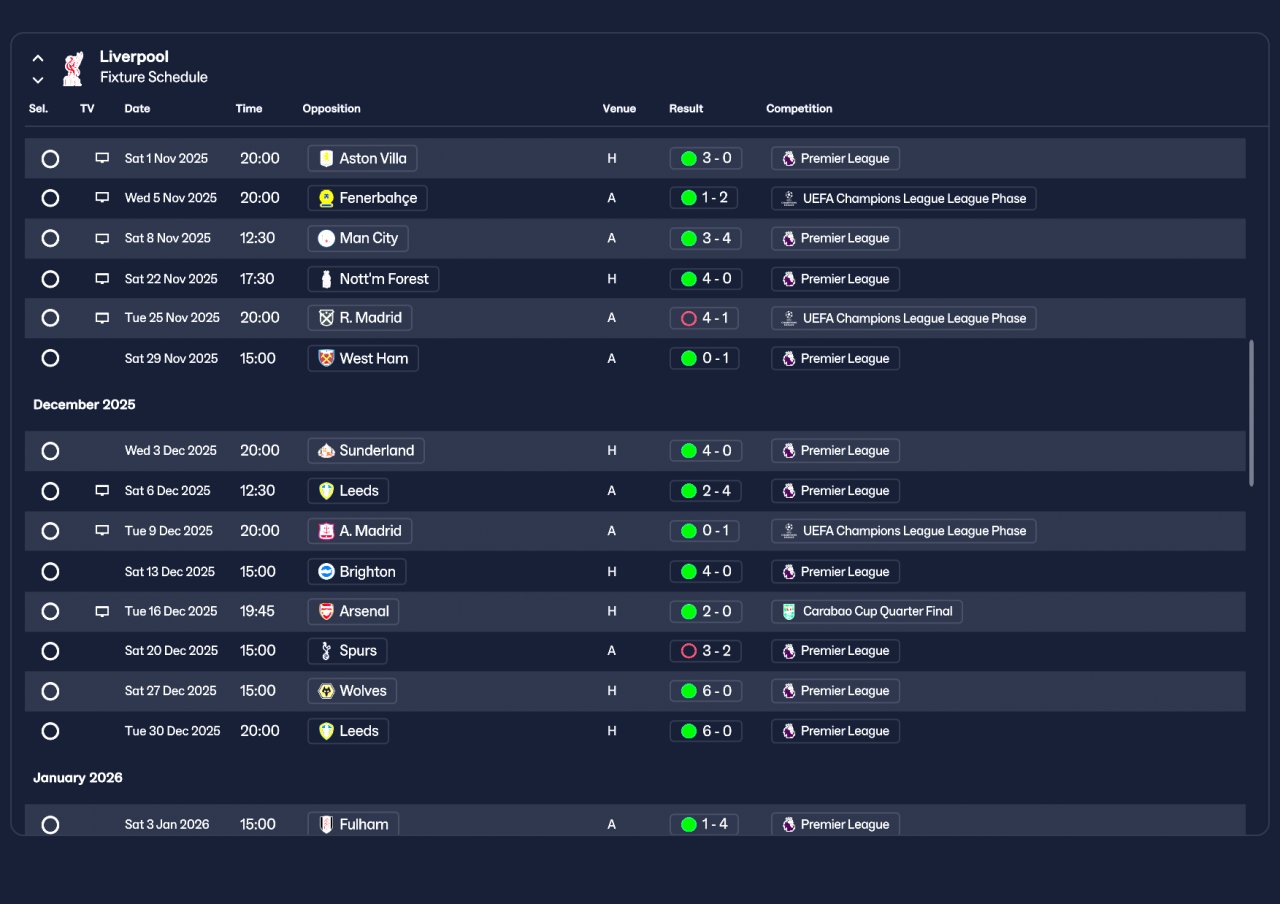
Task: Click the down chevron beside Fixture Schedule
Action: pos(38,80)
